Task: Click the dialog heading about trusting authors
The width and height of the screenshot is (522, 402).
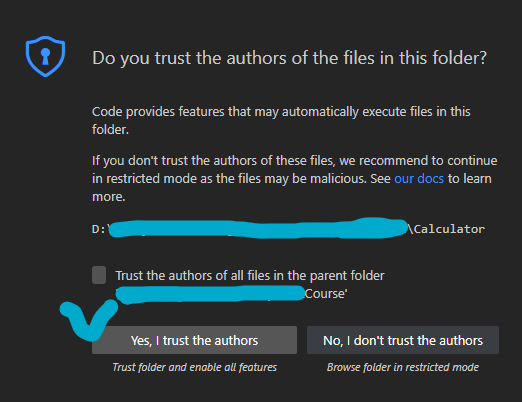Action: click(289, 58)
